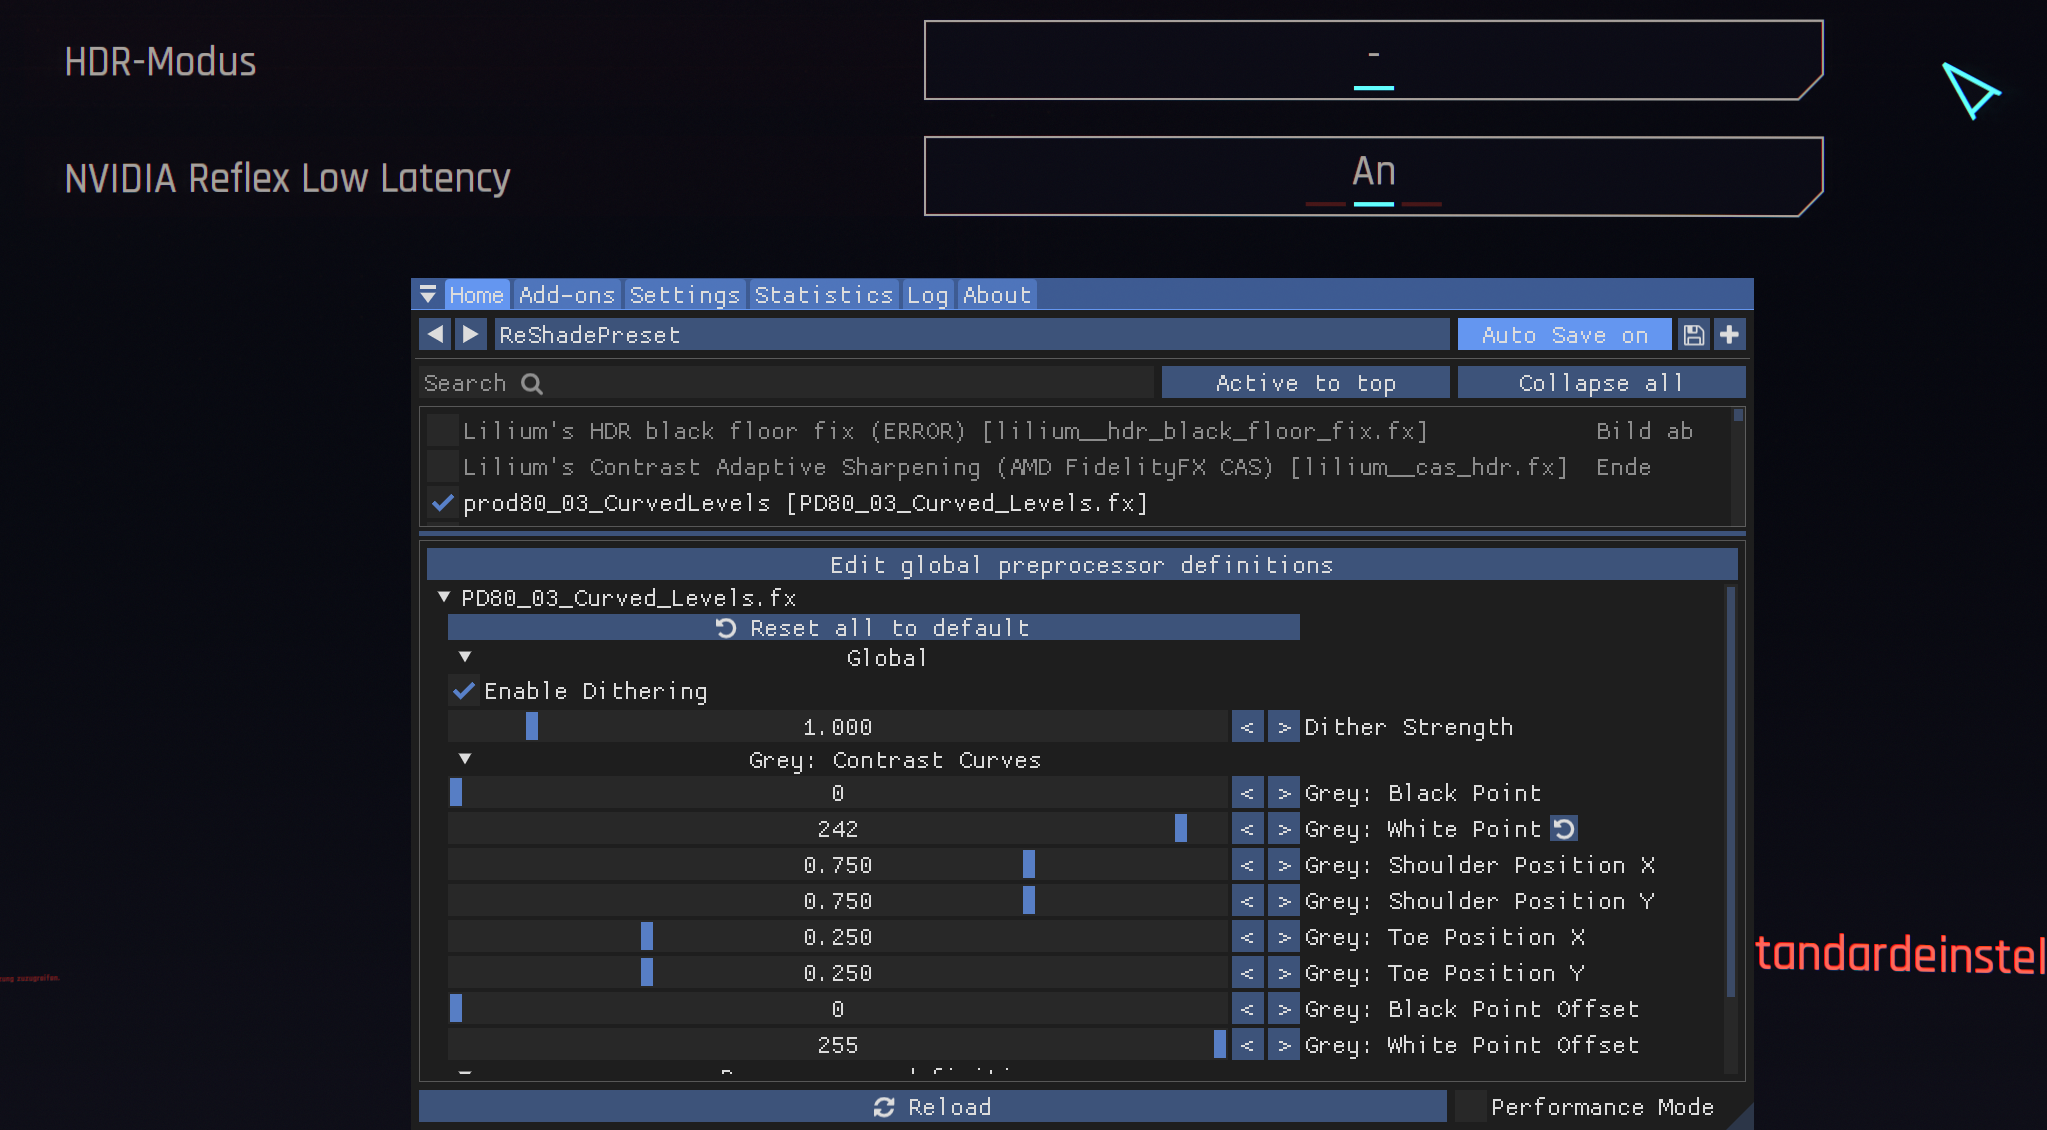Uncheck Enable Dithering
Image resolution: width=2047 pixels, height=1130 pixels.
point(463,690)
